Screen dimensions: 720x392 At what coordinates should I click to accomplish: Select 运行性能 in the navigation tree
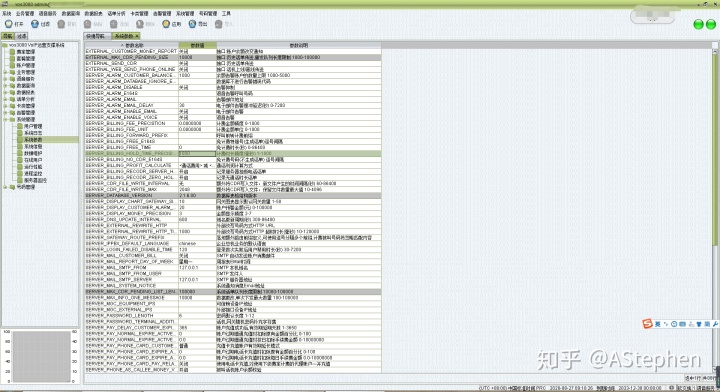[33, 167]
